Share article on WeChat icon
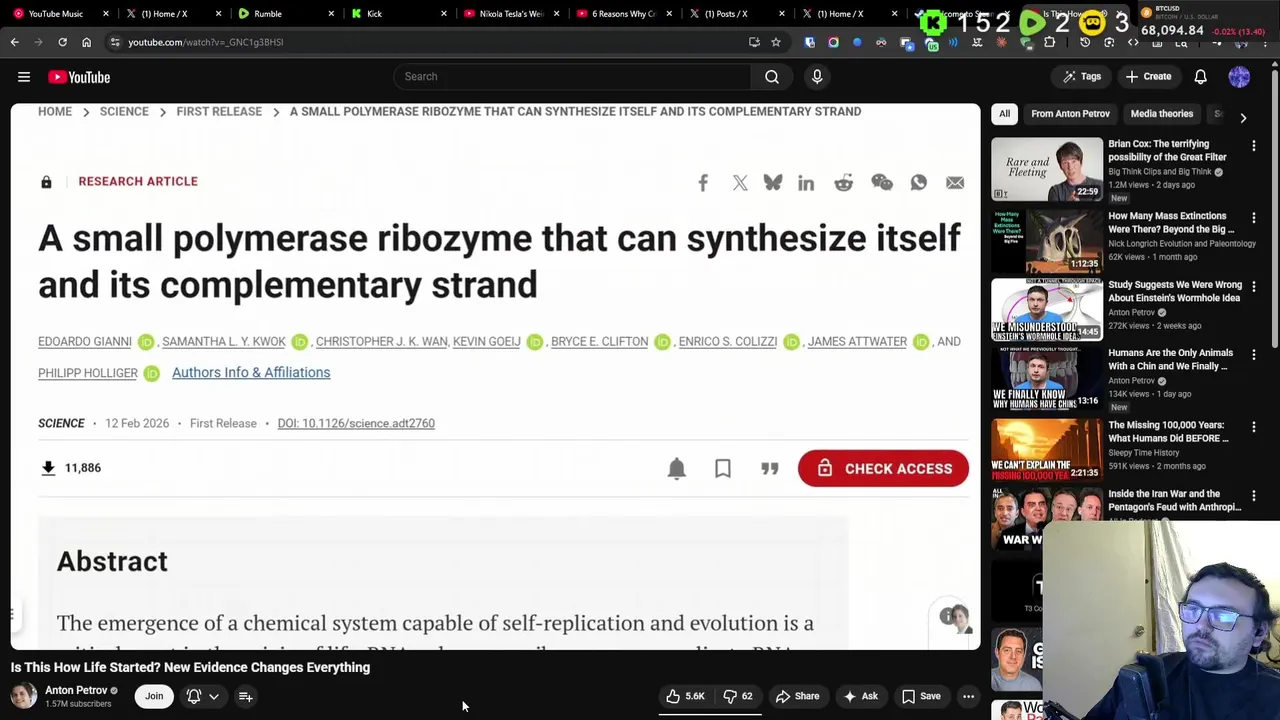 (881, 182)
